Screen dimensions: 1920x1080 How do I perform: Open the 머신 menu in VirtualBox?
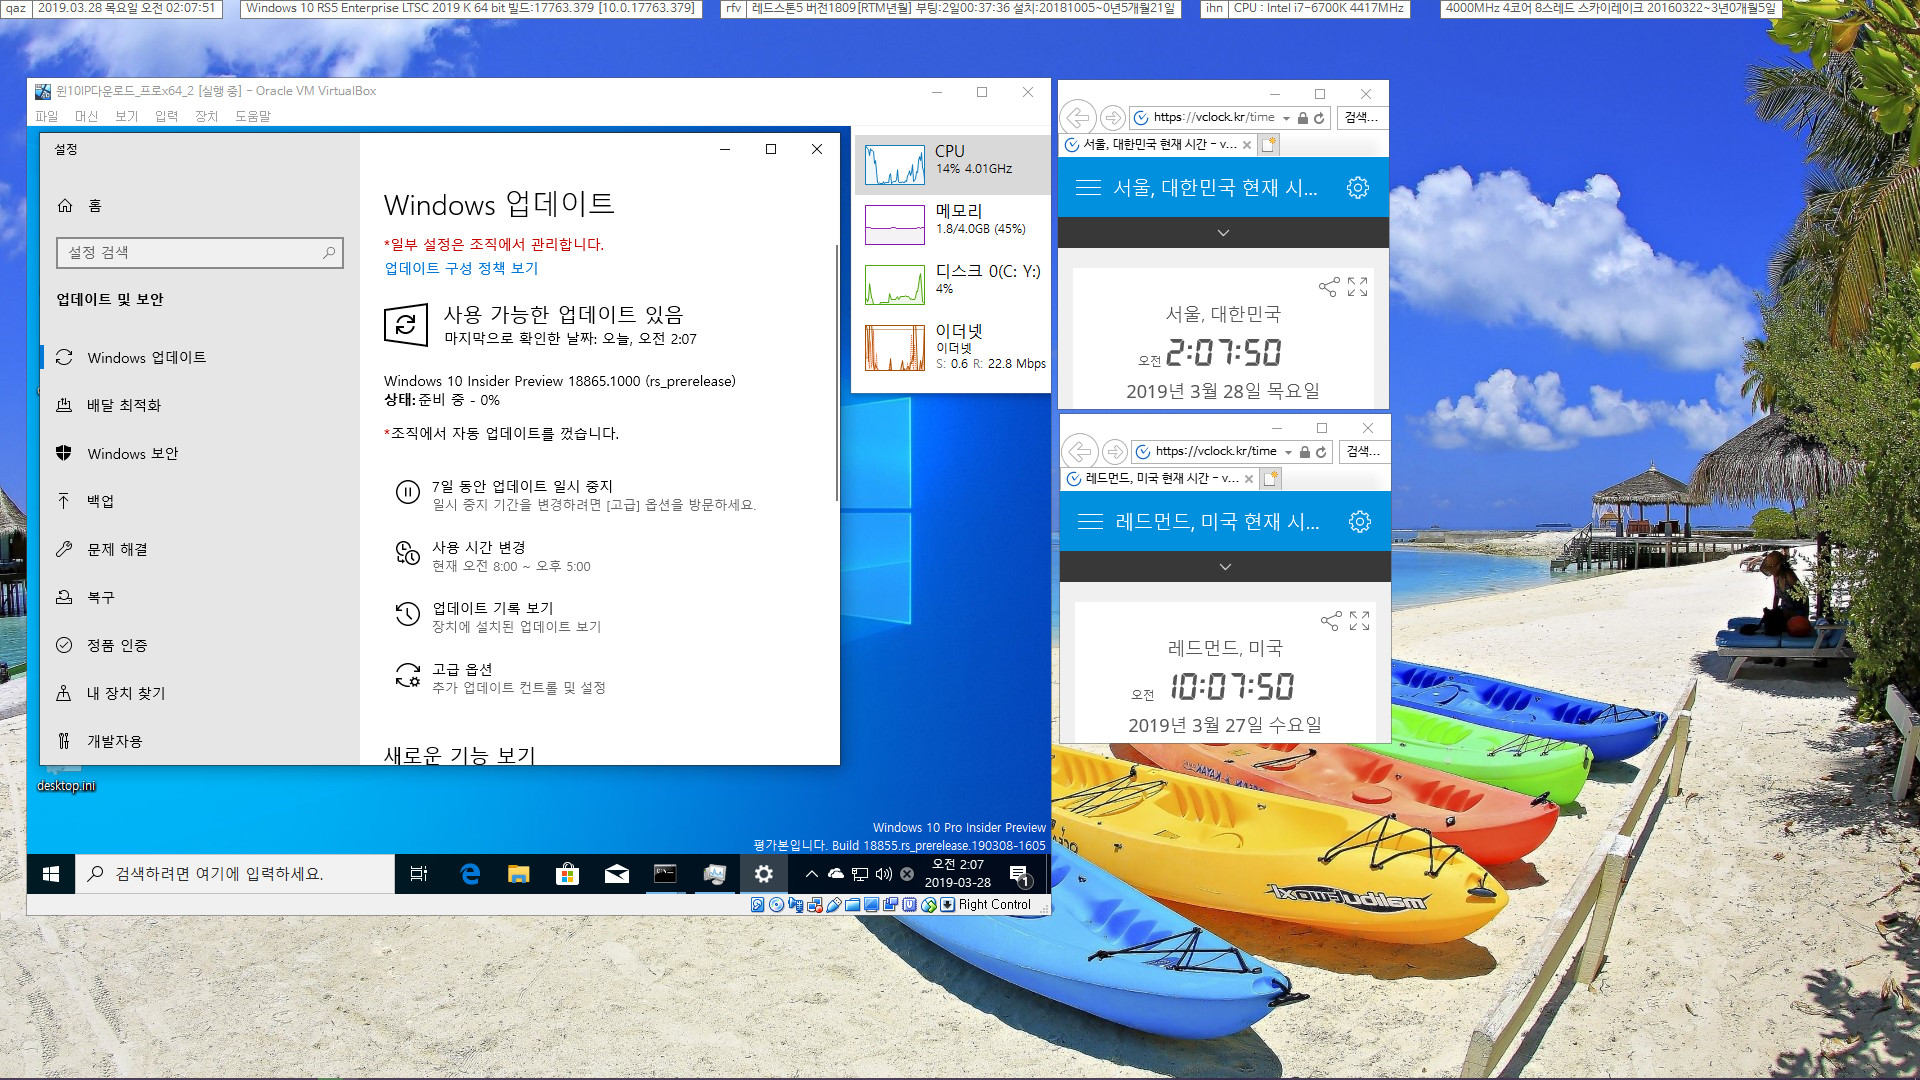[87, 116]
